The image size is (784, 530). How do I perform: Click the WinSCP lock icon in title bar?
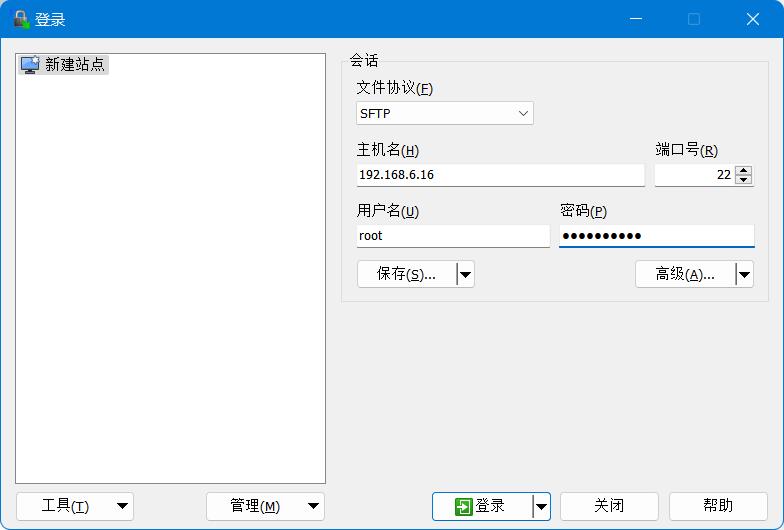(20, 19)
